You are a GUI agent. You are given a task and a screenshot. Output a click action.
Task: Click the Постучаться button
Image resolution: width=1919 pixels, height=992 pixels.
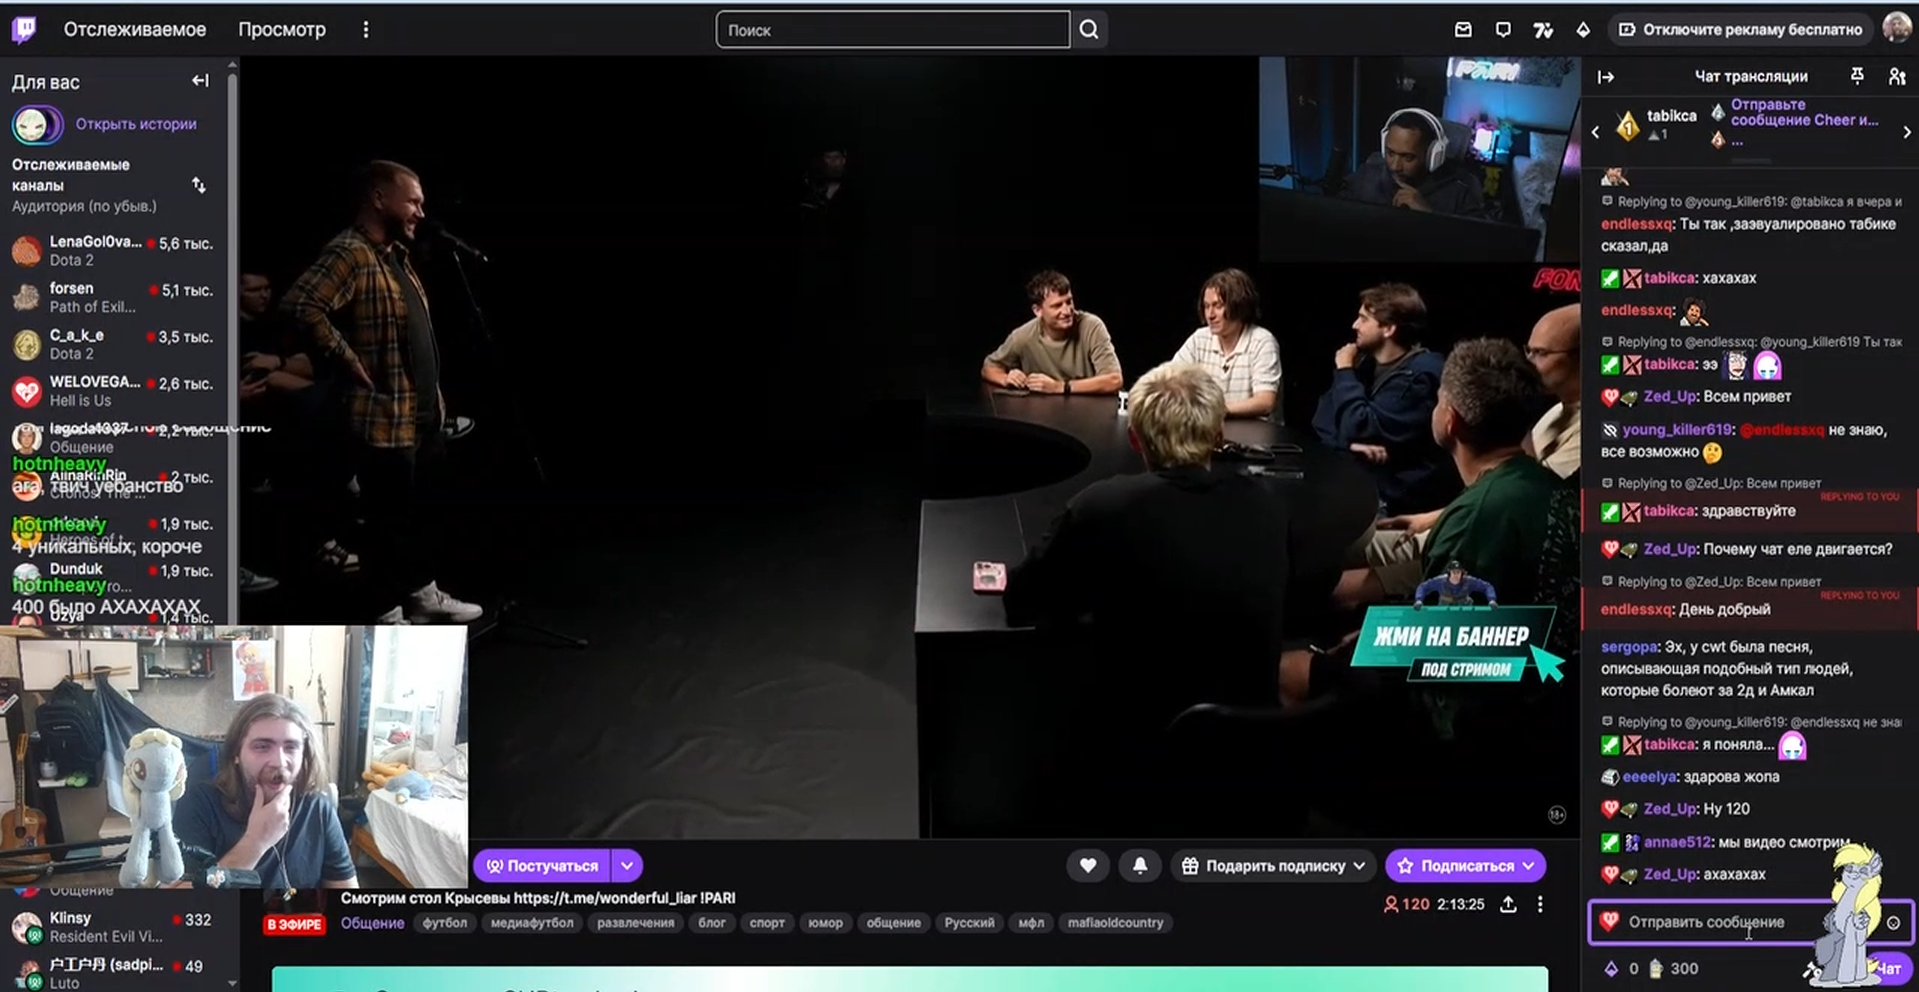[x=542, y=866]
